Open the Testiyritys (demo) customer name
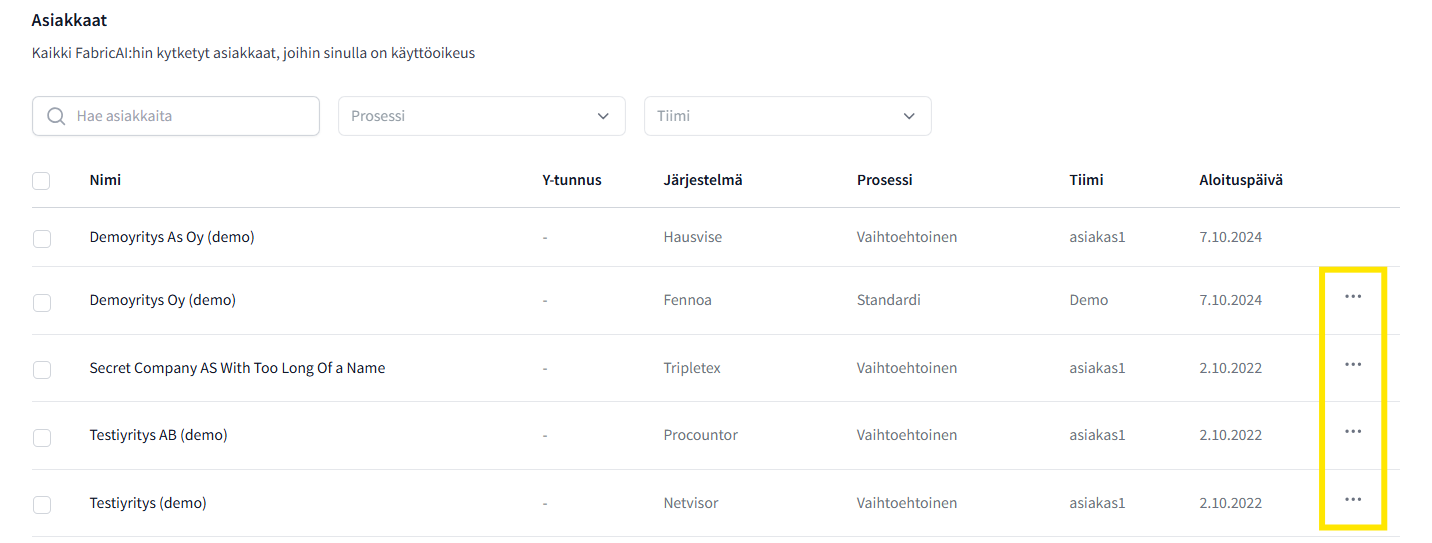This screenshot has height=543, width=1432. click(148, 503)
